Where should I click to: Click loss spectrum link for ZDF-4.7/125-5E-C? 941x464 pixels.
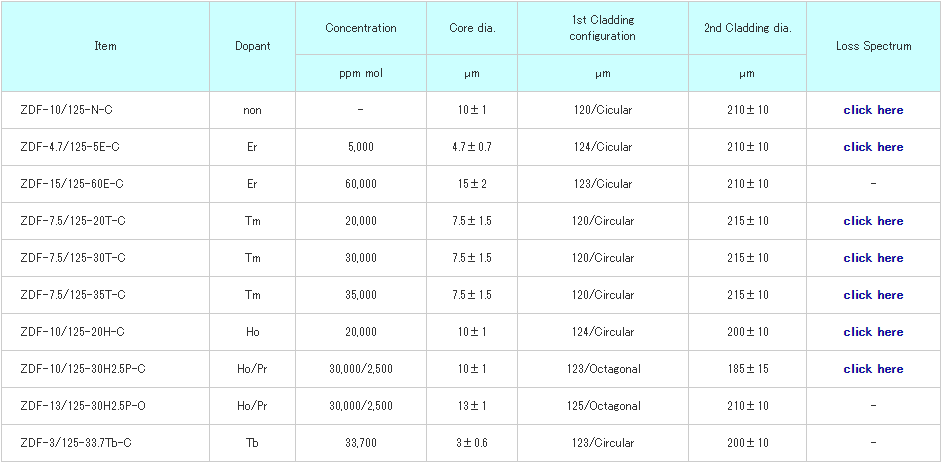[872, 147]
